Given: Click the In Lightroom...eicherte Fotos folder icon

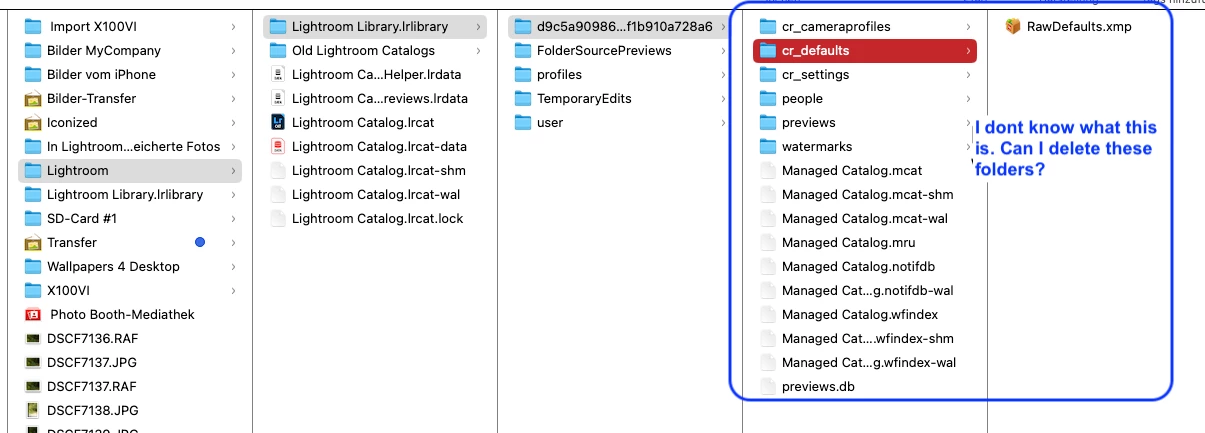Looking at the screenshot, I should (33, 146).
